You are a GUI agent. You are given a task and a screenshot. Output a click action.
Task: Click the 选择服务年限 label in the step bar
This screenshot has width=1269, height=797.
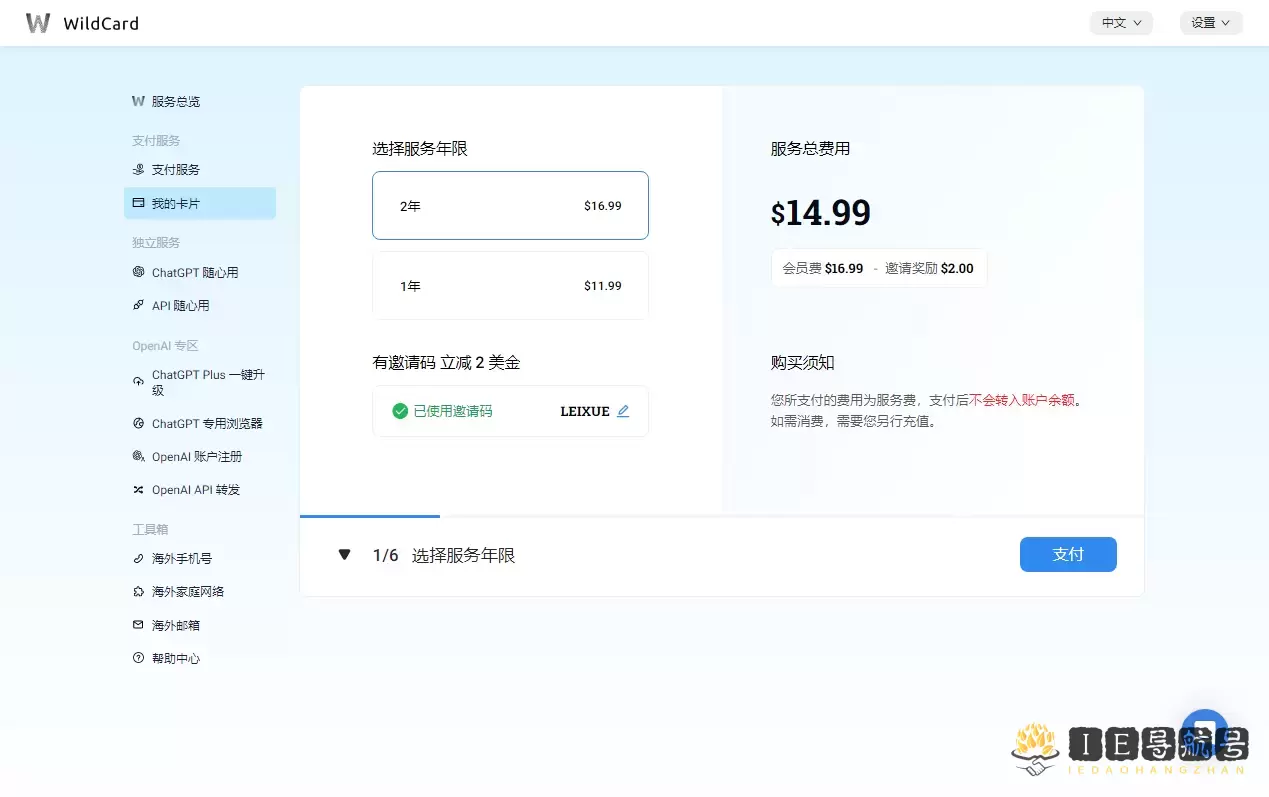tap(464, 555)
